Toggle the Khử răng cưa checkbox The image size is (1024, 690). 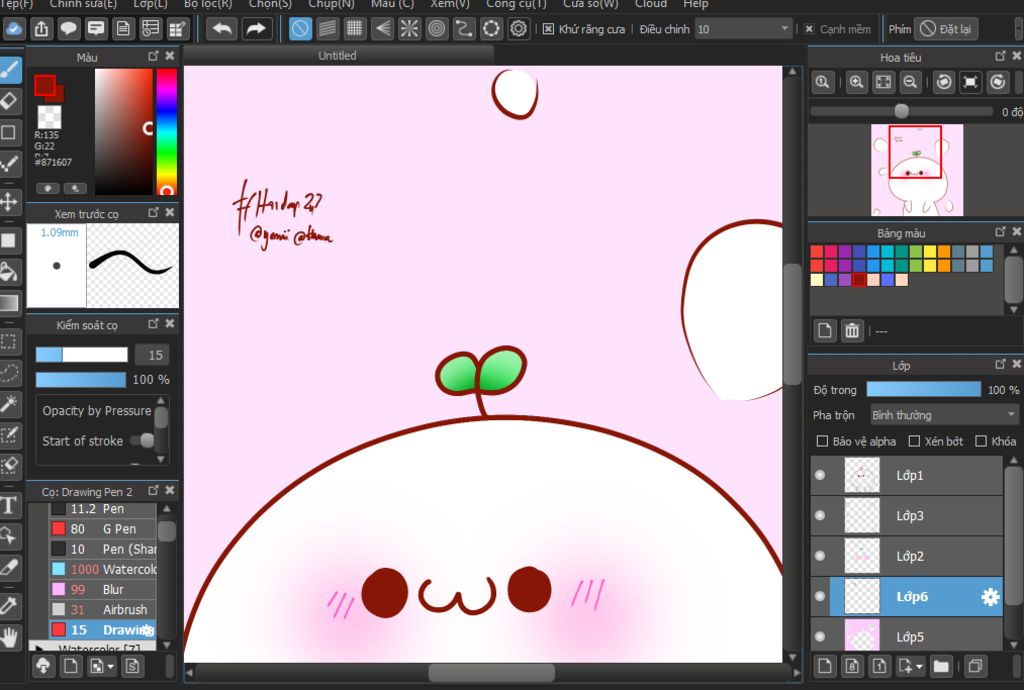pos(549,29)
